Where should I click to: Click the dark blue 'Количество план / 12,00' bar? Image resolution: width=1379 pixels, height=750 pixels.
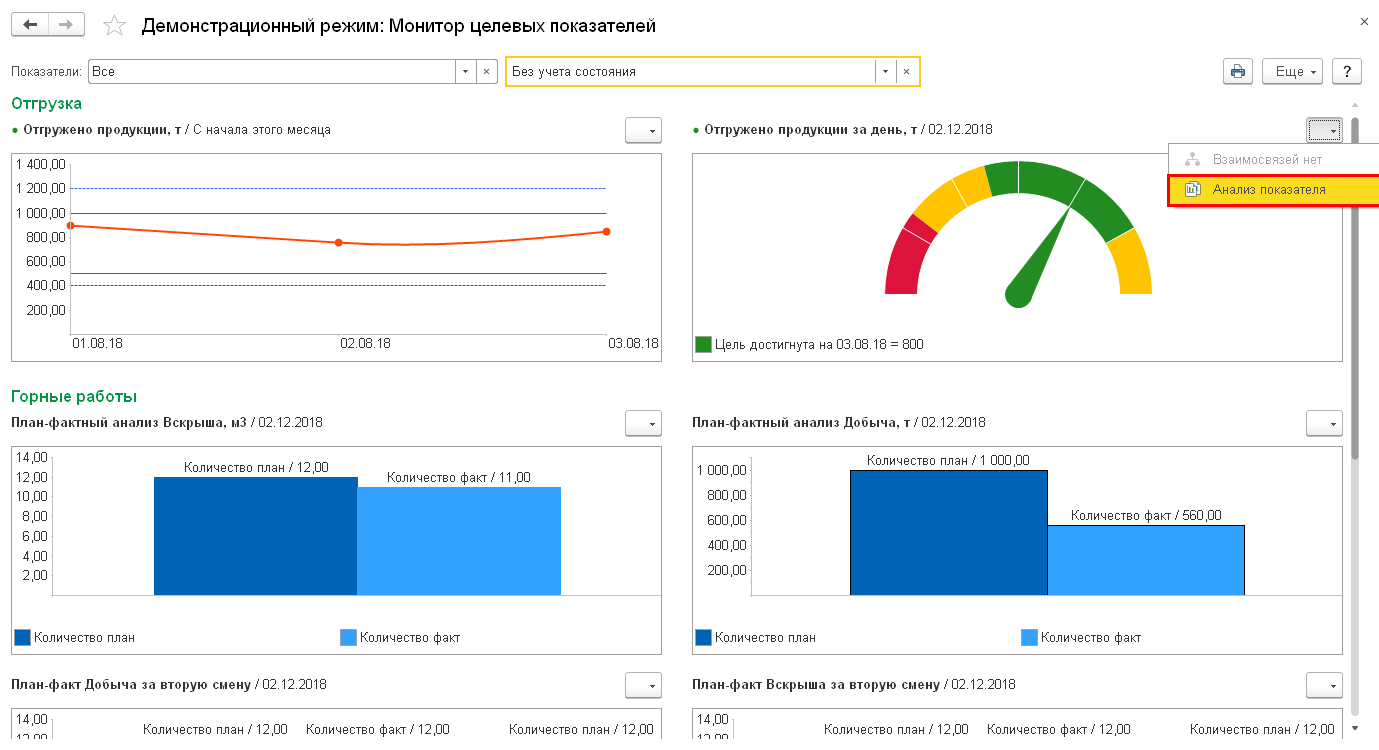click(x=255, y=536)
